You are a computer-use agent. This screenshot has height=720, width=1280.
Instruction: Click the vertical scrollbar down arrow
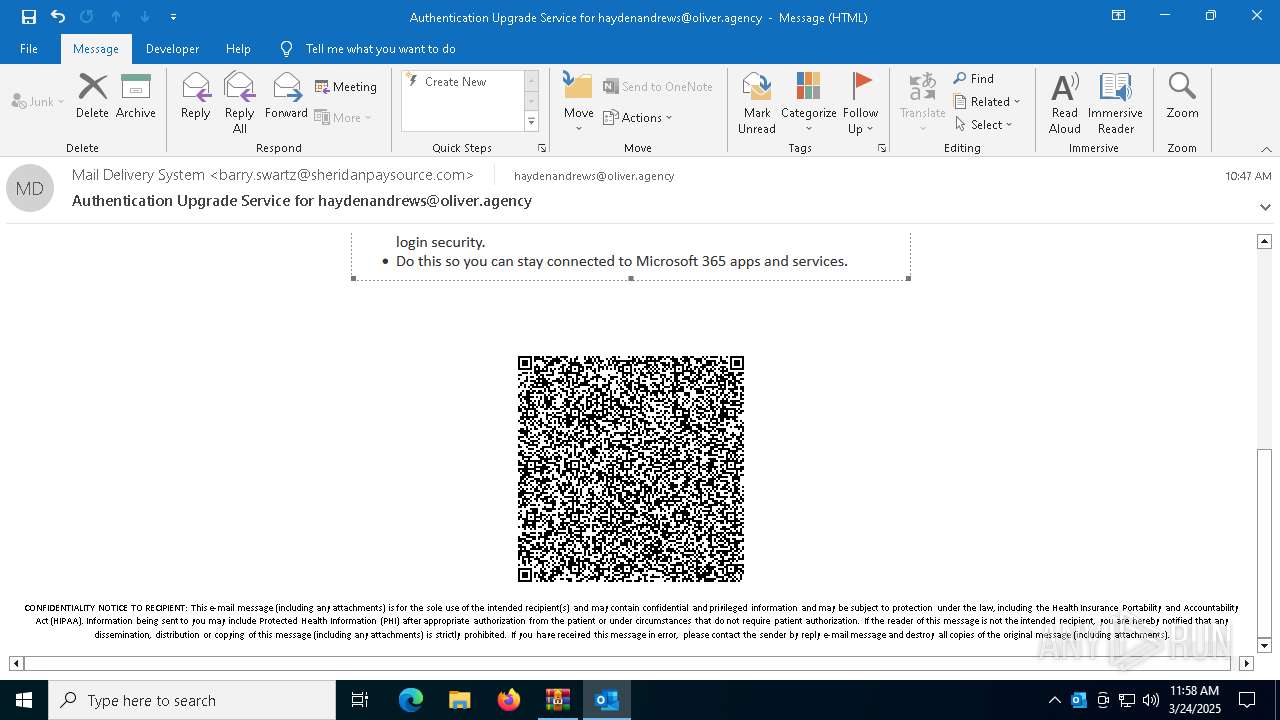[x=1264, y=646]
